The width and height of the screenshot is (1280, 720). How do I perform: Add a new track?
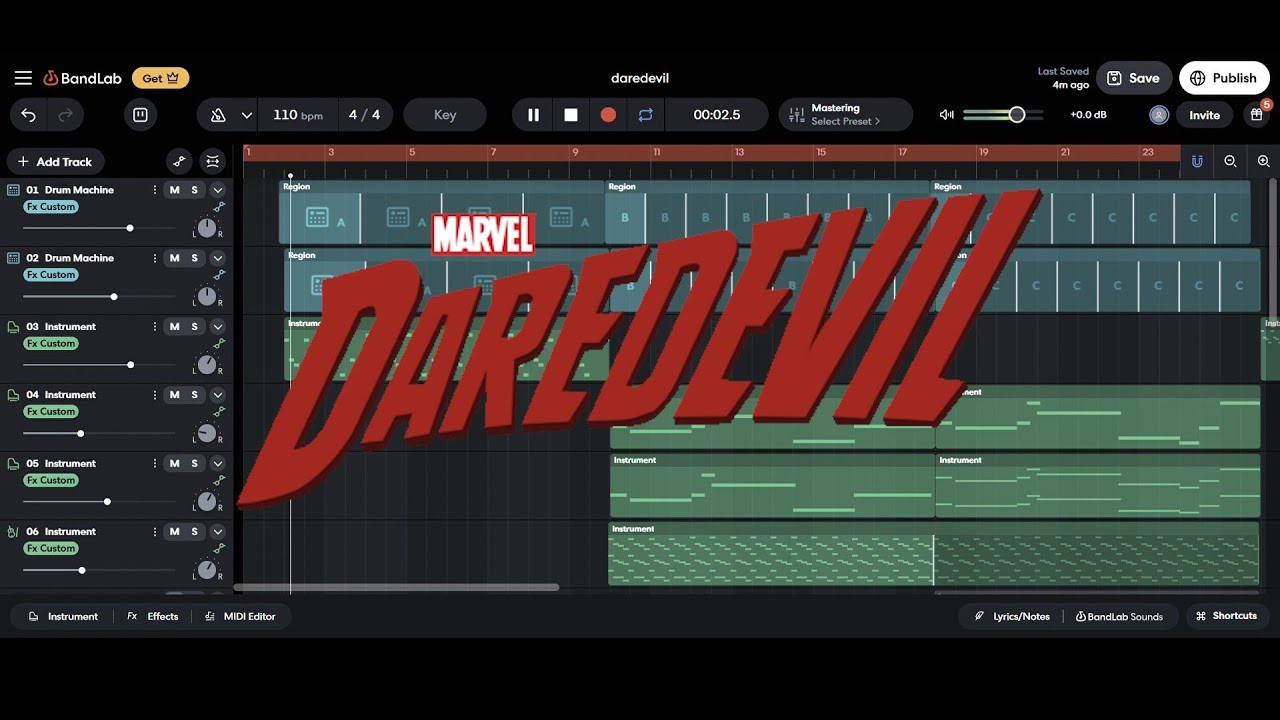point(55,161)
